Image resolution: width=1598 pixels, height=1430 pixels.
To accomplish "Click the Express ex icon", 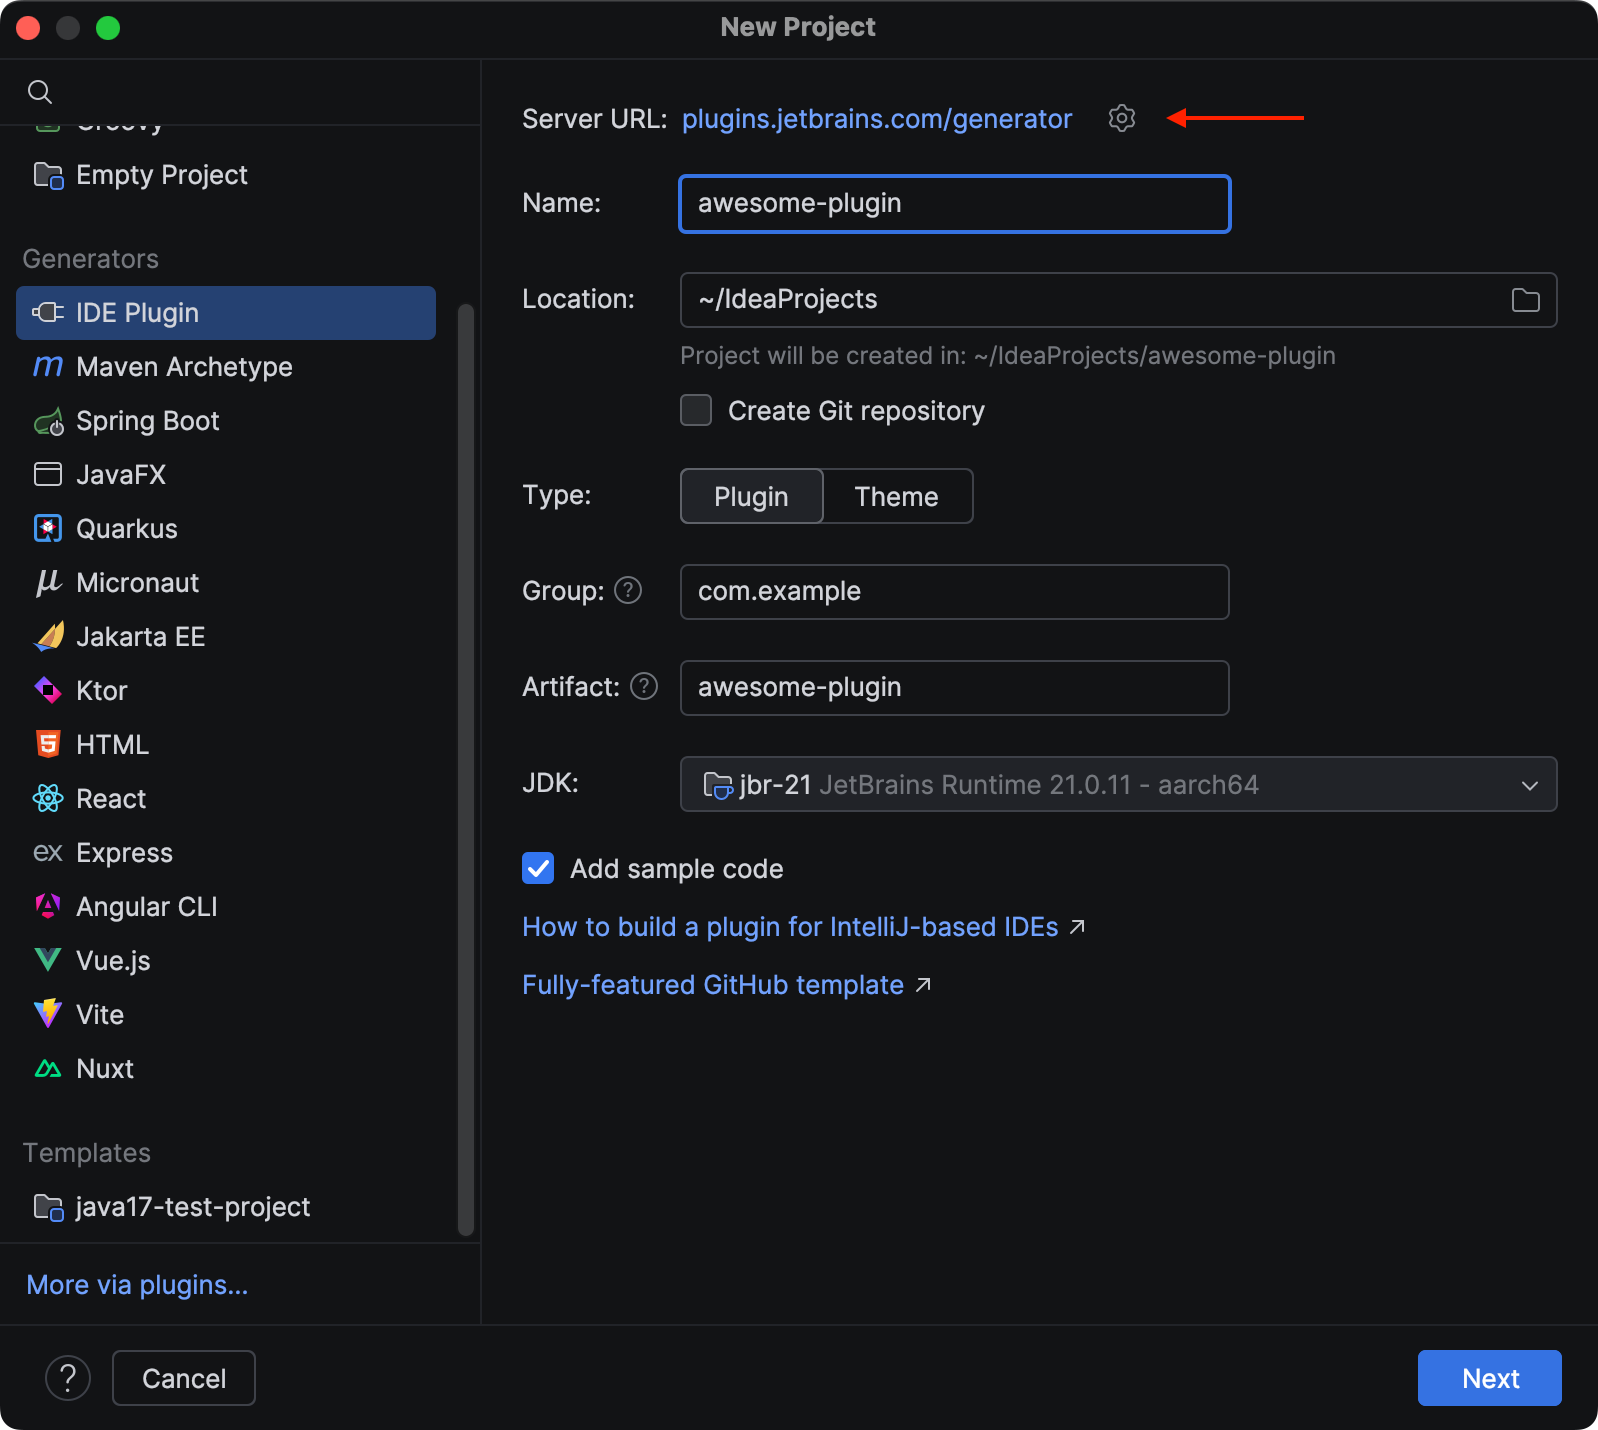I will tap(48, 853).
